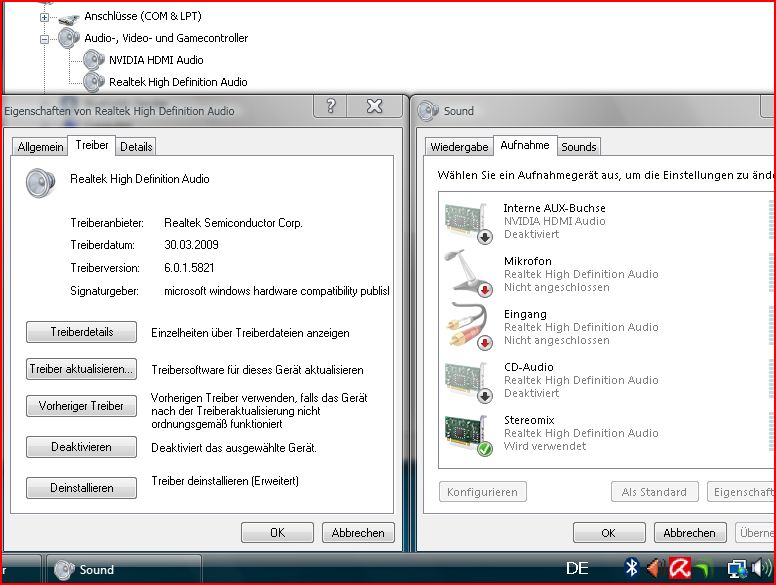Collapse the Audio-, Video- und Gamecontroller node
Viewport: 776px width, 585px height.
(45, 39)
